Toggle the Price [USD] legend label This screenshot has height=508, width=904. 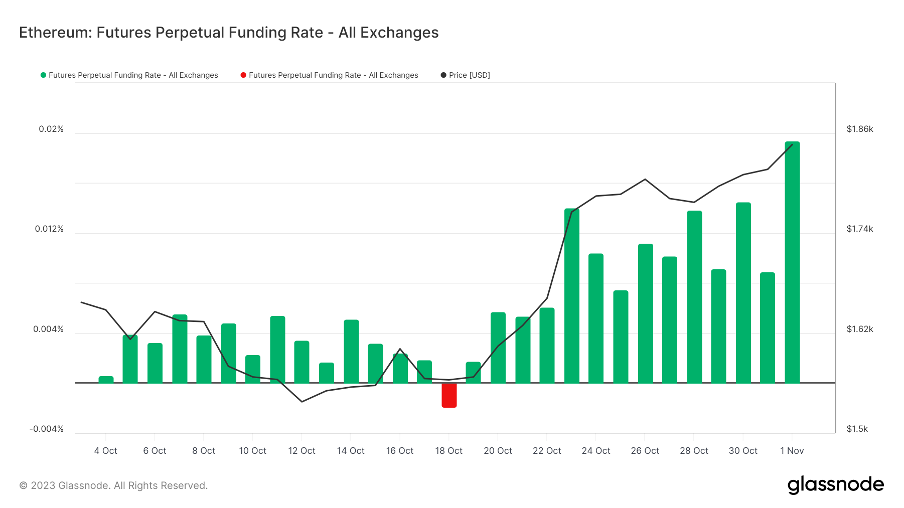pos(470,75)
